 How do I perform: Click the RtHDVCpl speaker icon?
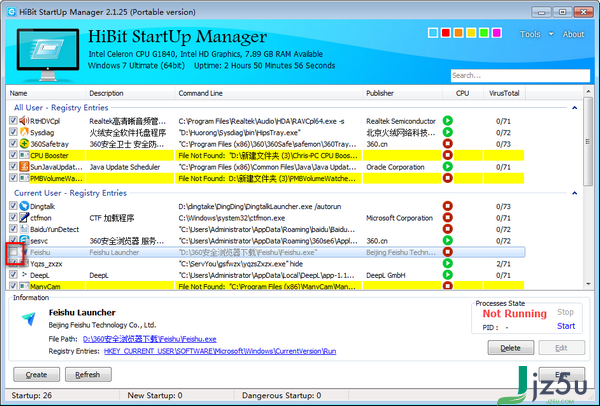pos(24,121)
